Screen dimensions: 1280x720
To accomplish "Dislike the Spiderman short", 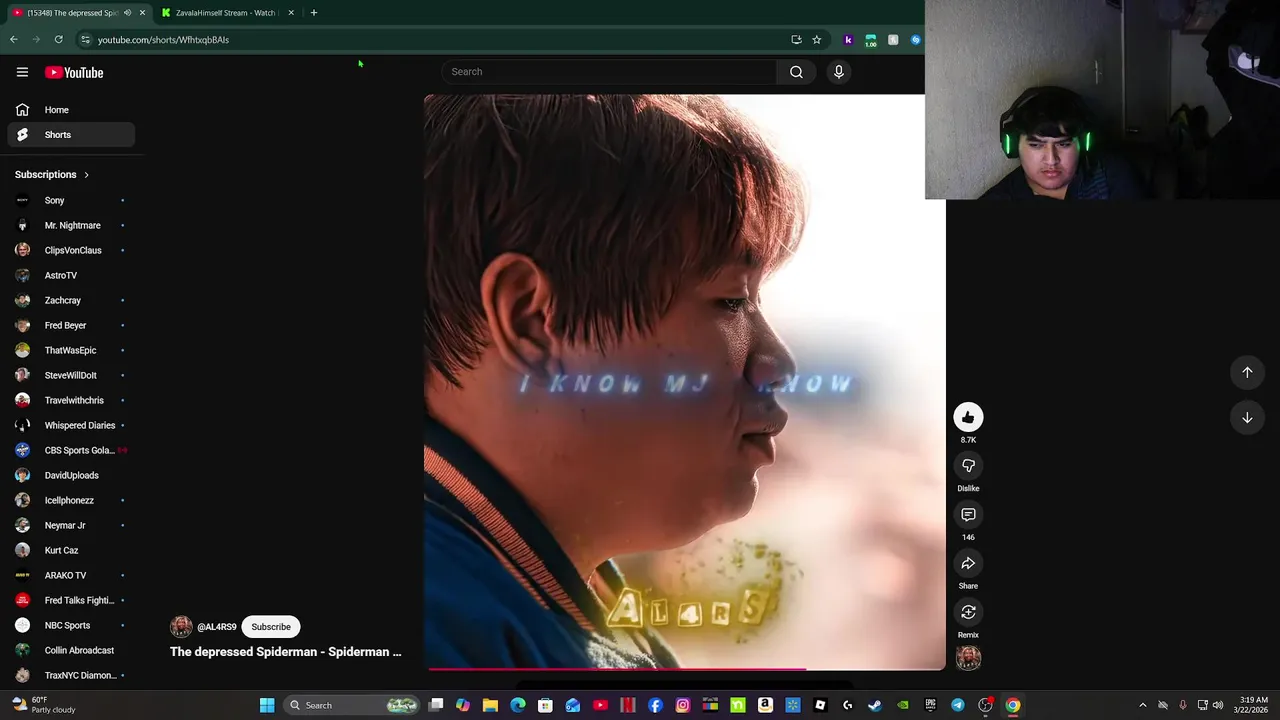I will (x=968, y=466).
